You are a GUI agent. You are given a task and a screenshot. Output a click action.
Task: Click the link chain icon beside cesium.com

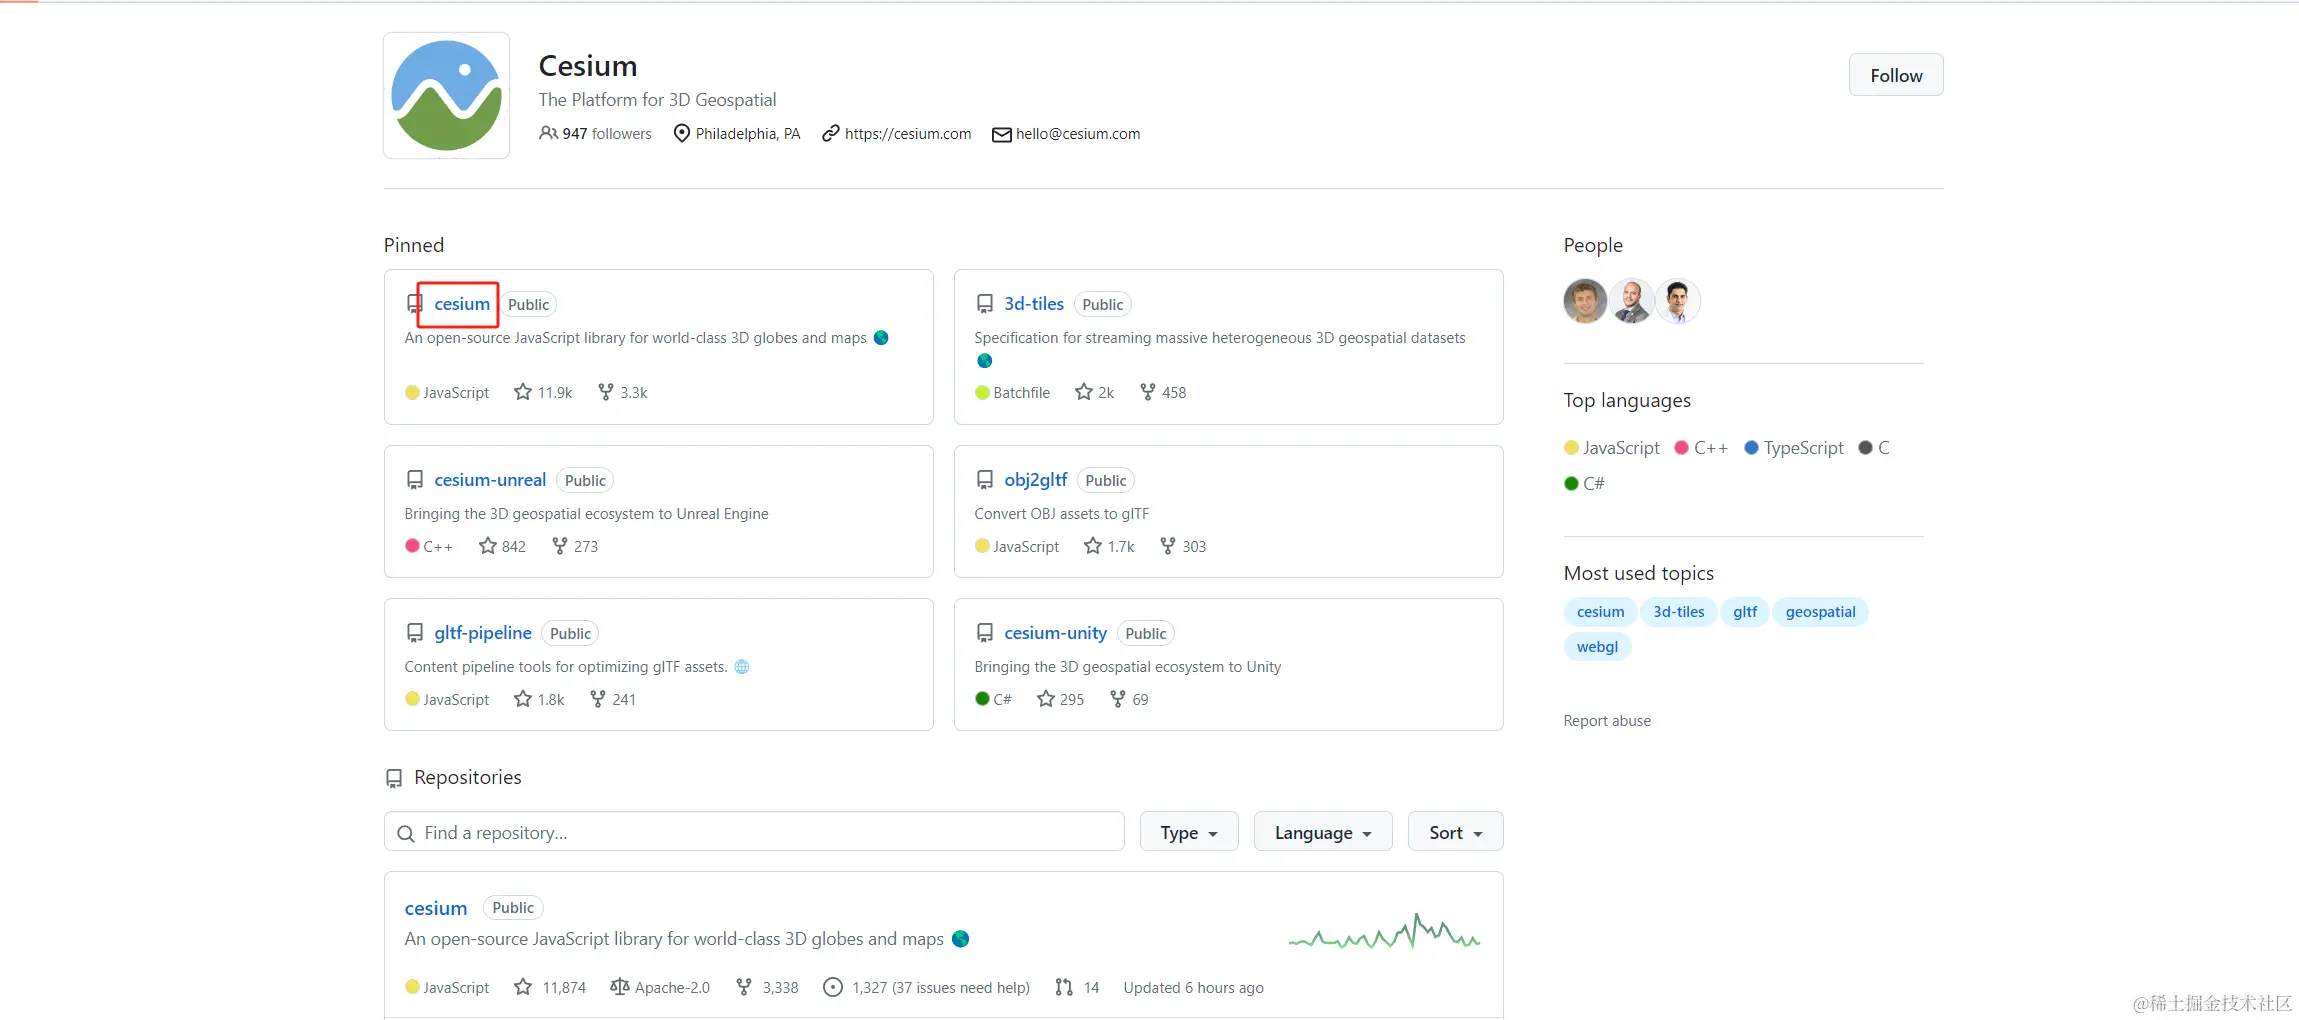coord(830,133)
